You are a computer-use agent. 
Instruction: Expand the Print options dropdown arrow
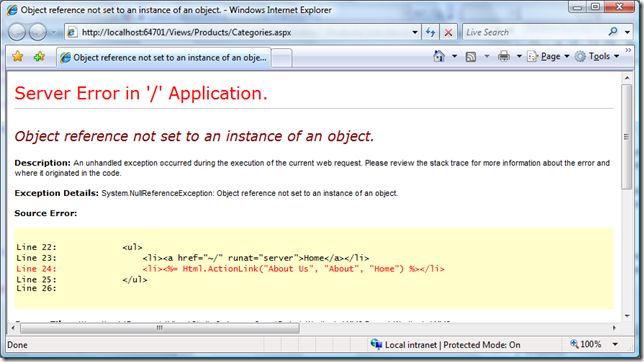pos(519,56)
